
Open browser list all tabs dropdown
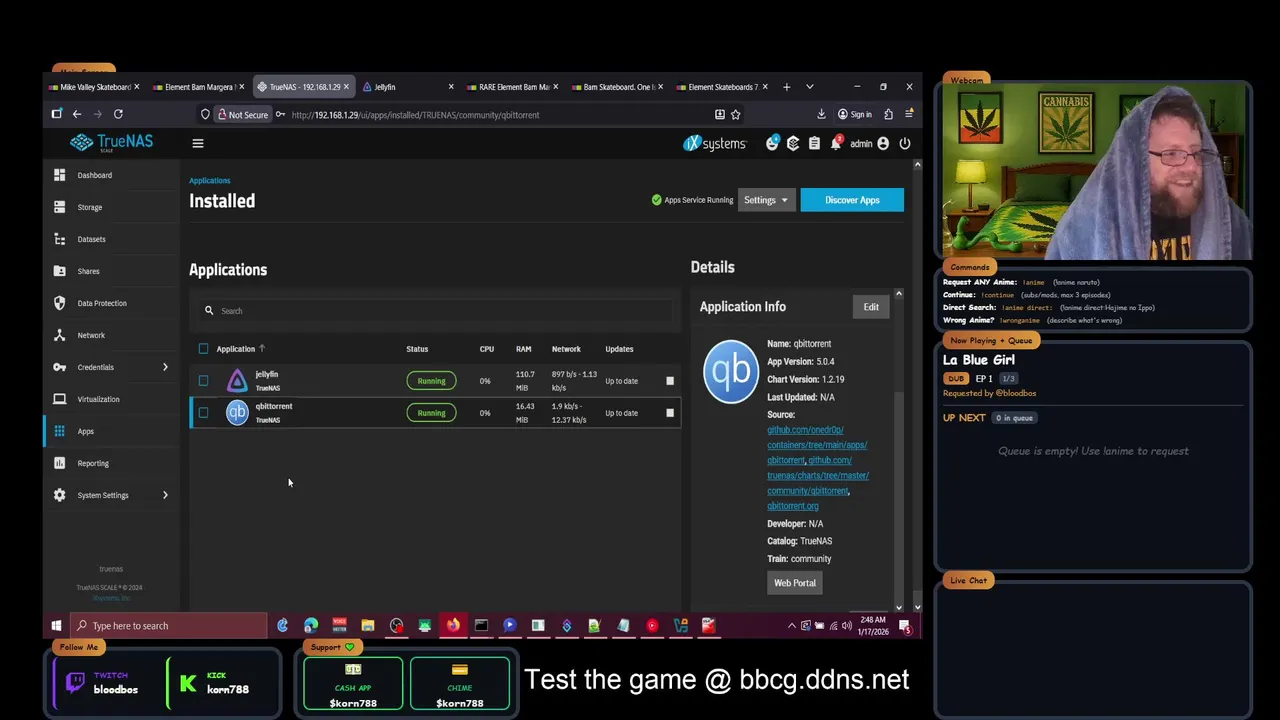pos(810,87)
